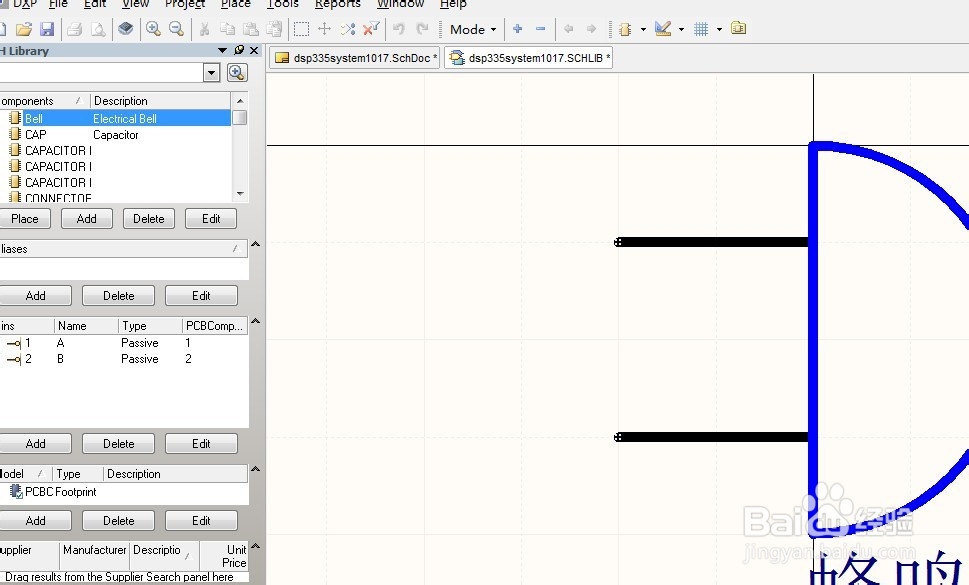Click the Deselect All icon

[348, 29]
